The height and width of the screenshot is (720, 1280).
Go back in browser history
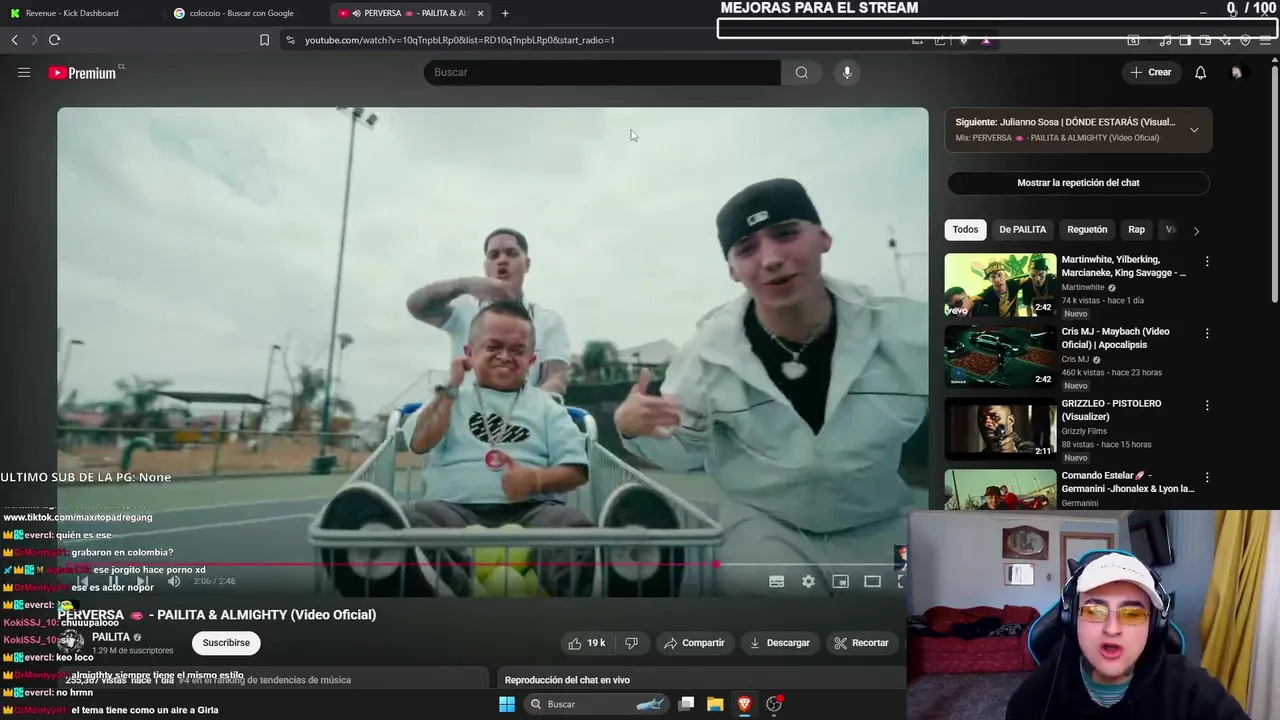click(x=15, y=40)
